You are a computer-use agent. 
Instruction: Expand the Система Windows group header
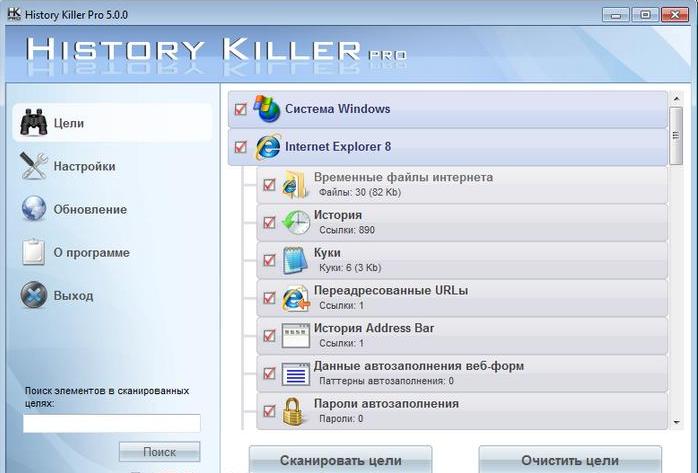[448, 109]
